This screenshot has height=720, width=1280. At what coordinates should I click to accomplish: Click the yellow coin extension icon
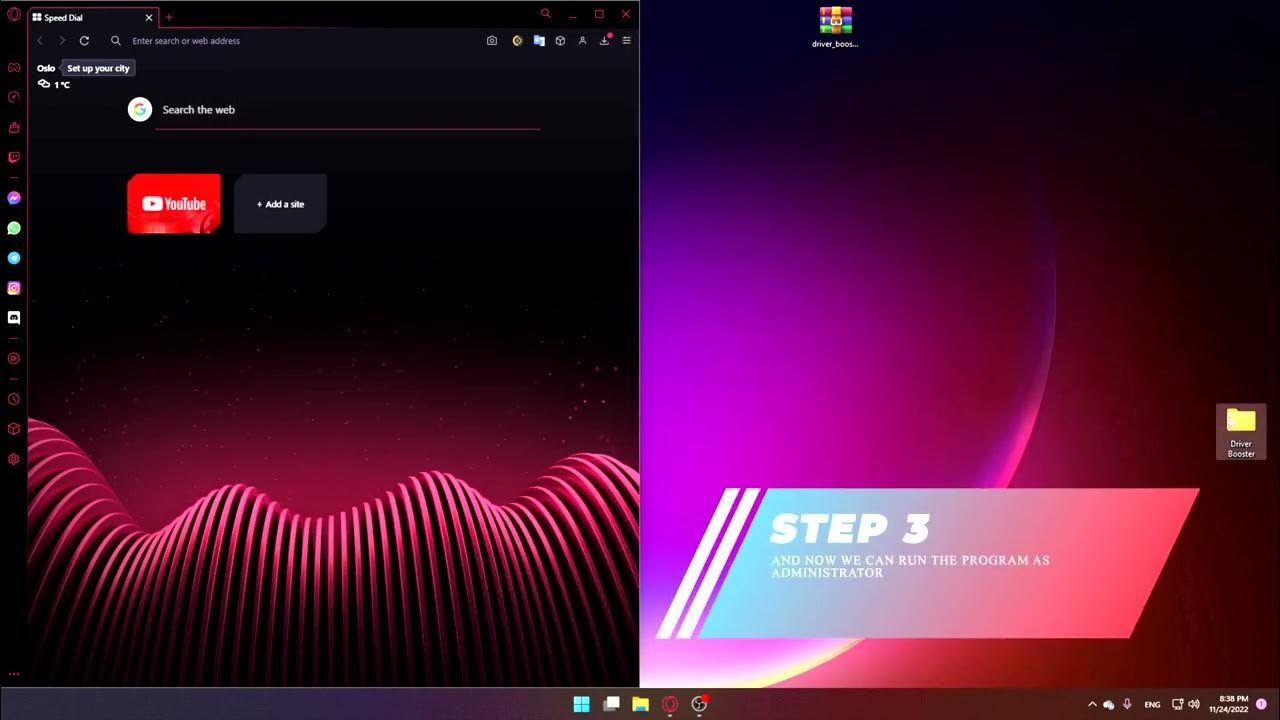[x=517, y=41]
